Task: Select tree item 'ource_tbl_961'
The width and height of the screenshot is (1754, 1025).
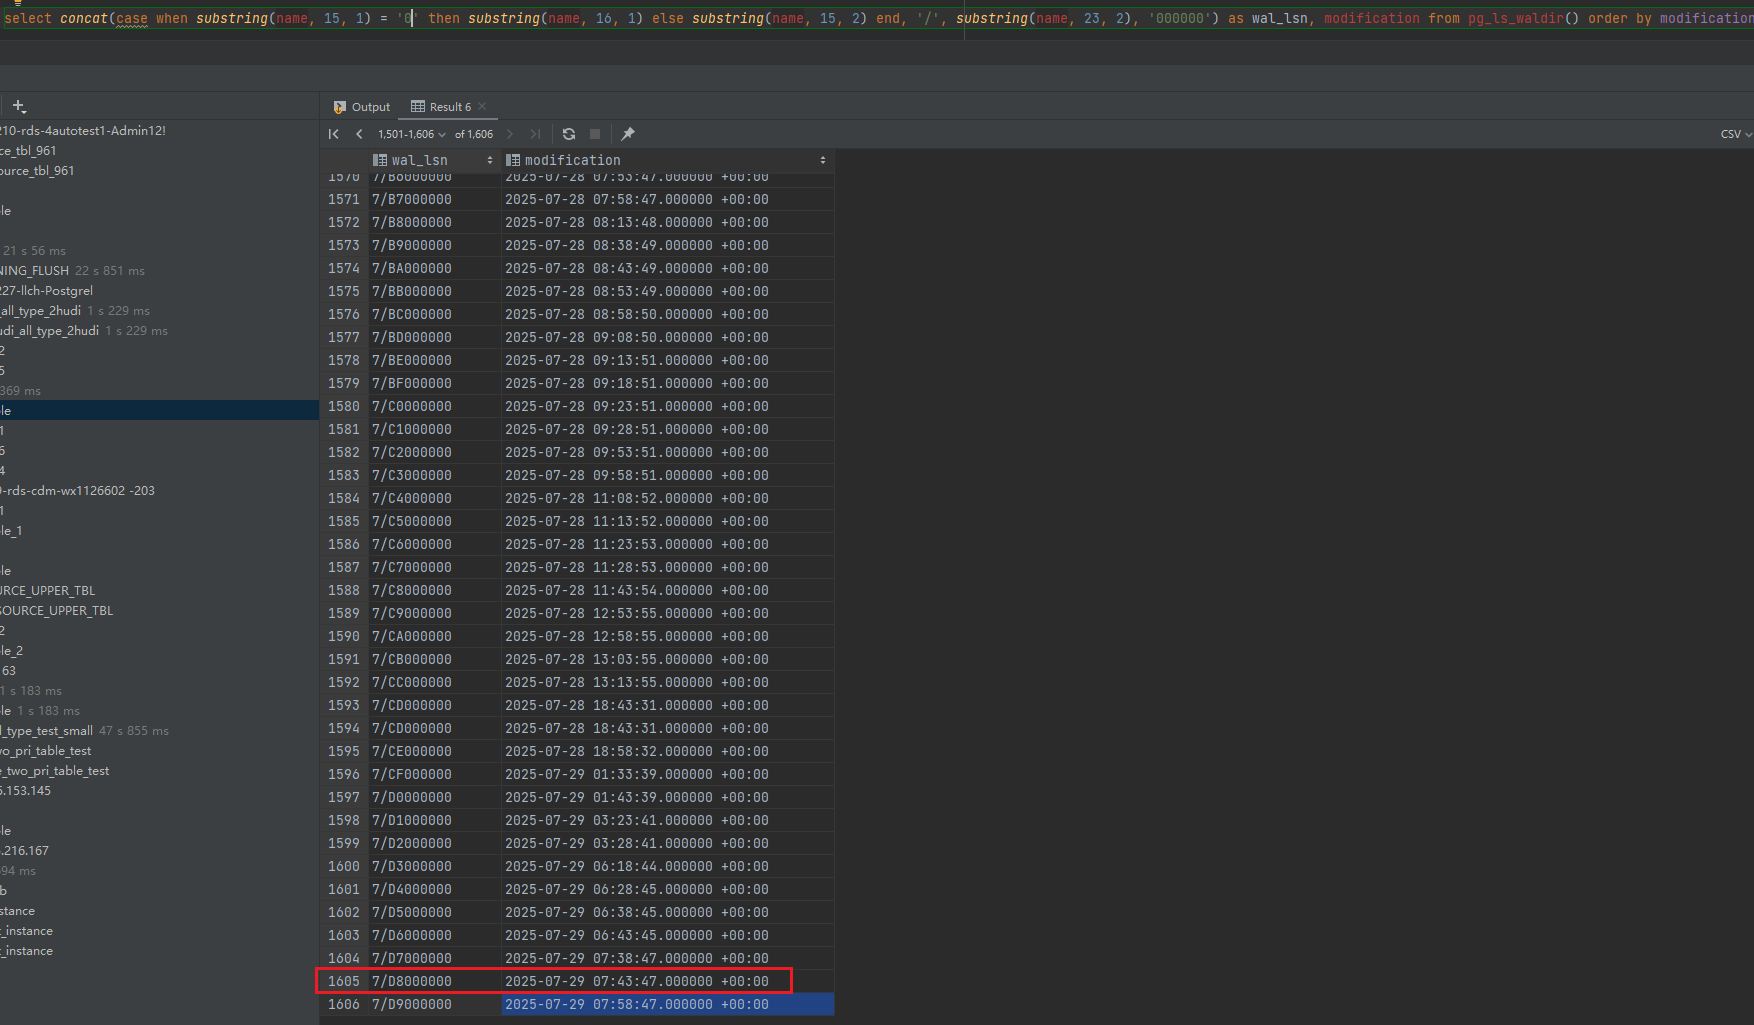Action: tap(38, 171)
